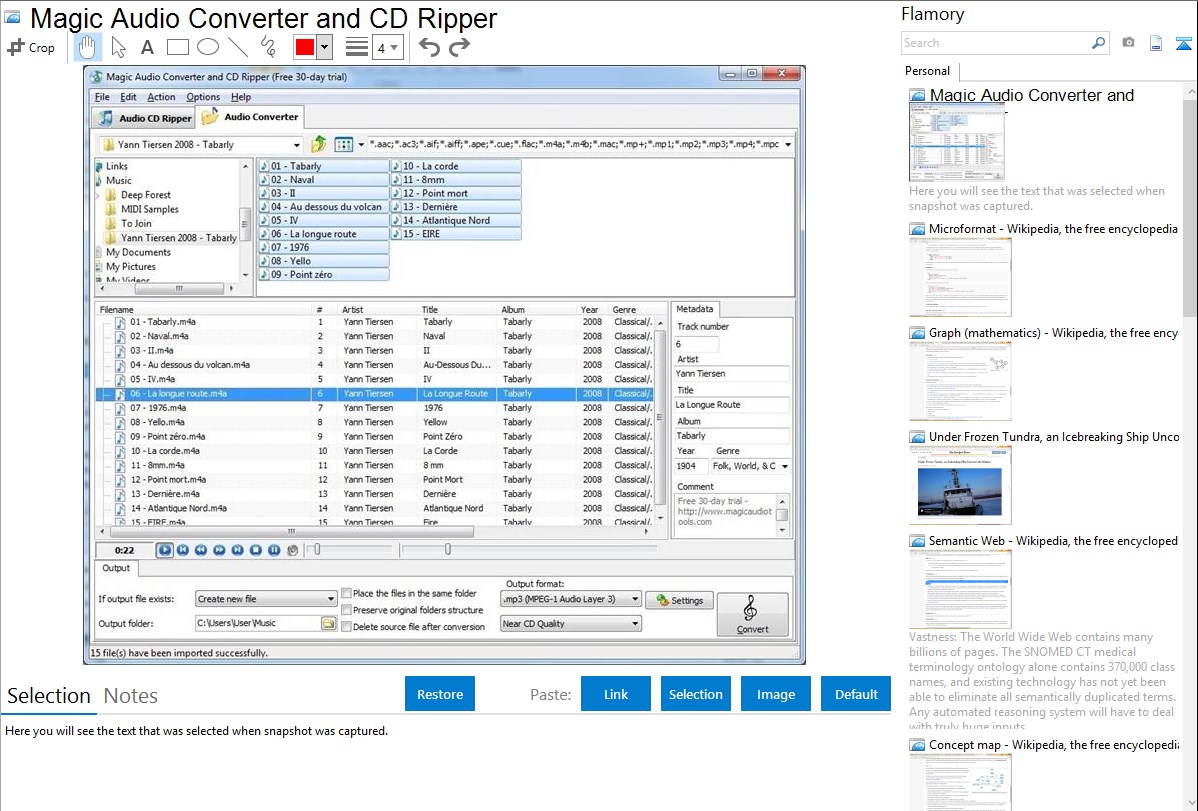
Task: Take a snapshot with the camera icon
Action: tap(1128, 43)
